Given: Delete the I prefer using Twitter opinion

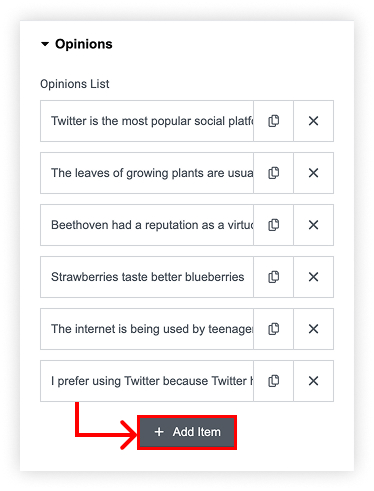Looking at the screenshot, I should click(x=313, y=381).
